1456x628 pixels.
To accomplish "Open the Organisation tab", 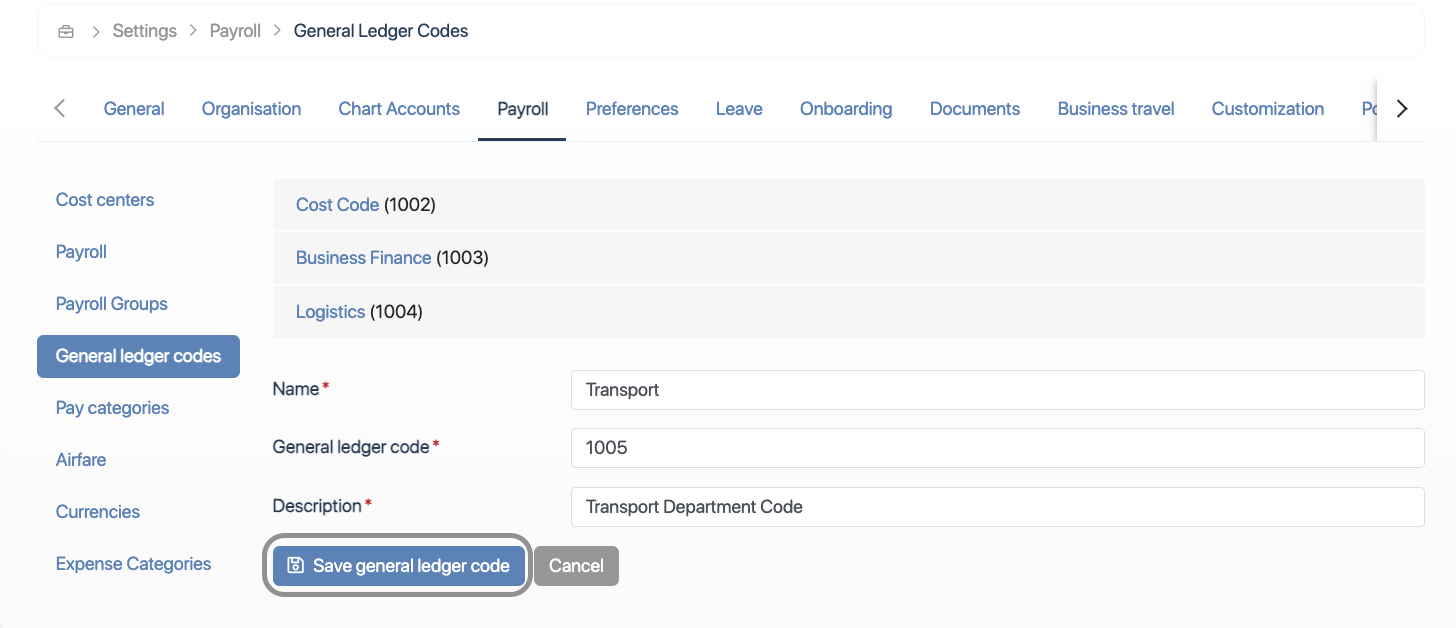I will pos(251,109).
